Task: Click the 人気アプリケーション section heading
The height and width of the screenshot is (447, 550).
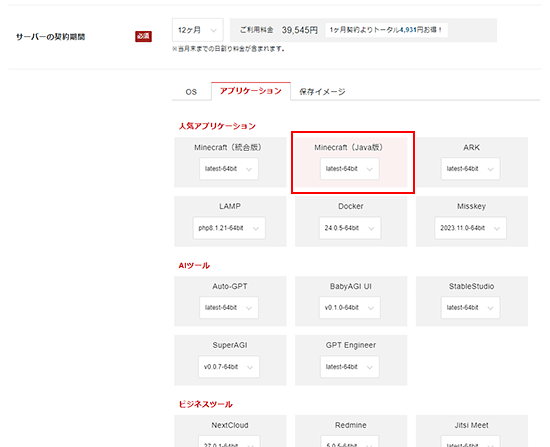Action: (217, 126)
